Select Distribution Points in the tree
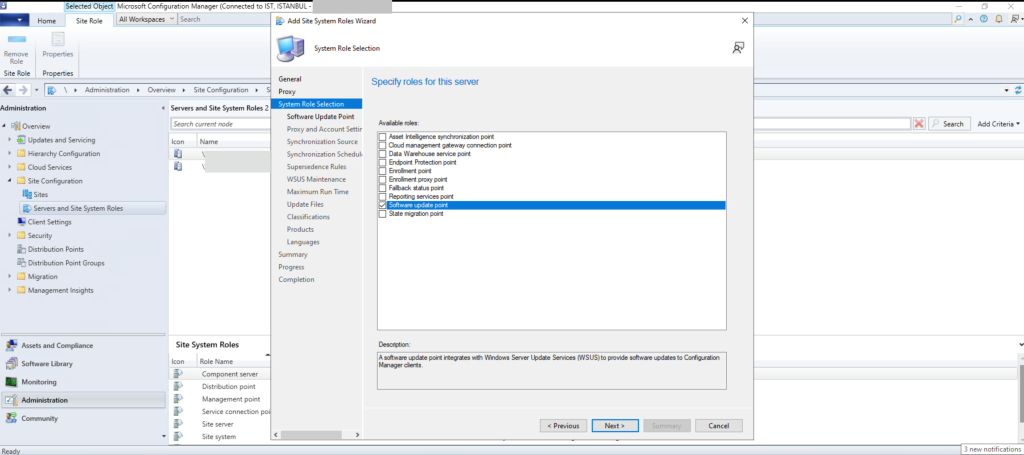1024x455 pixels. (x=56, y=249)
